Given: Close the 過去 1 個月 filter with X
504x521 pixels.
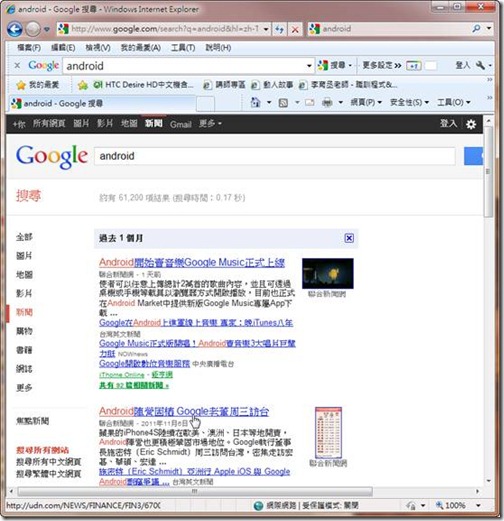Looking at the screenshot, I should (x=349, y=238).
